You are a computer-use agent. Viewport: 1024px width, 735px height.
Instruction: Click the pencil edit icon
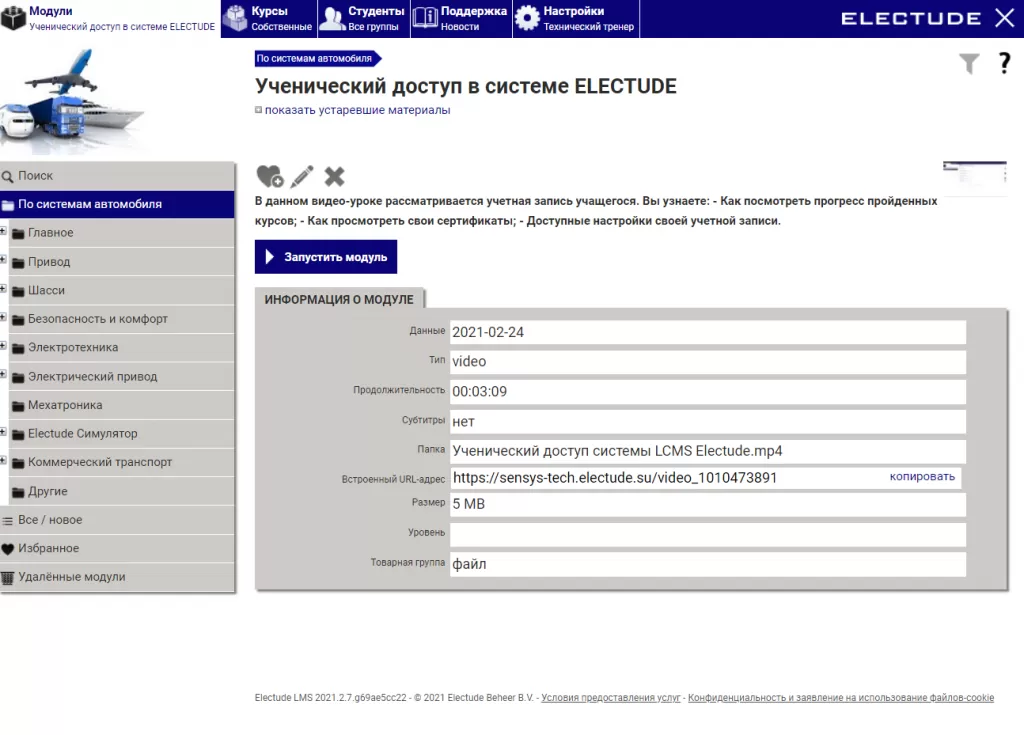[x=302, y=177]
